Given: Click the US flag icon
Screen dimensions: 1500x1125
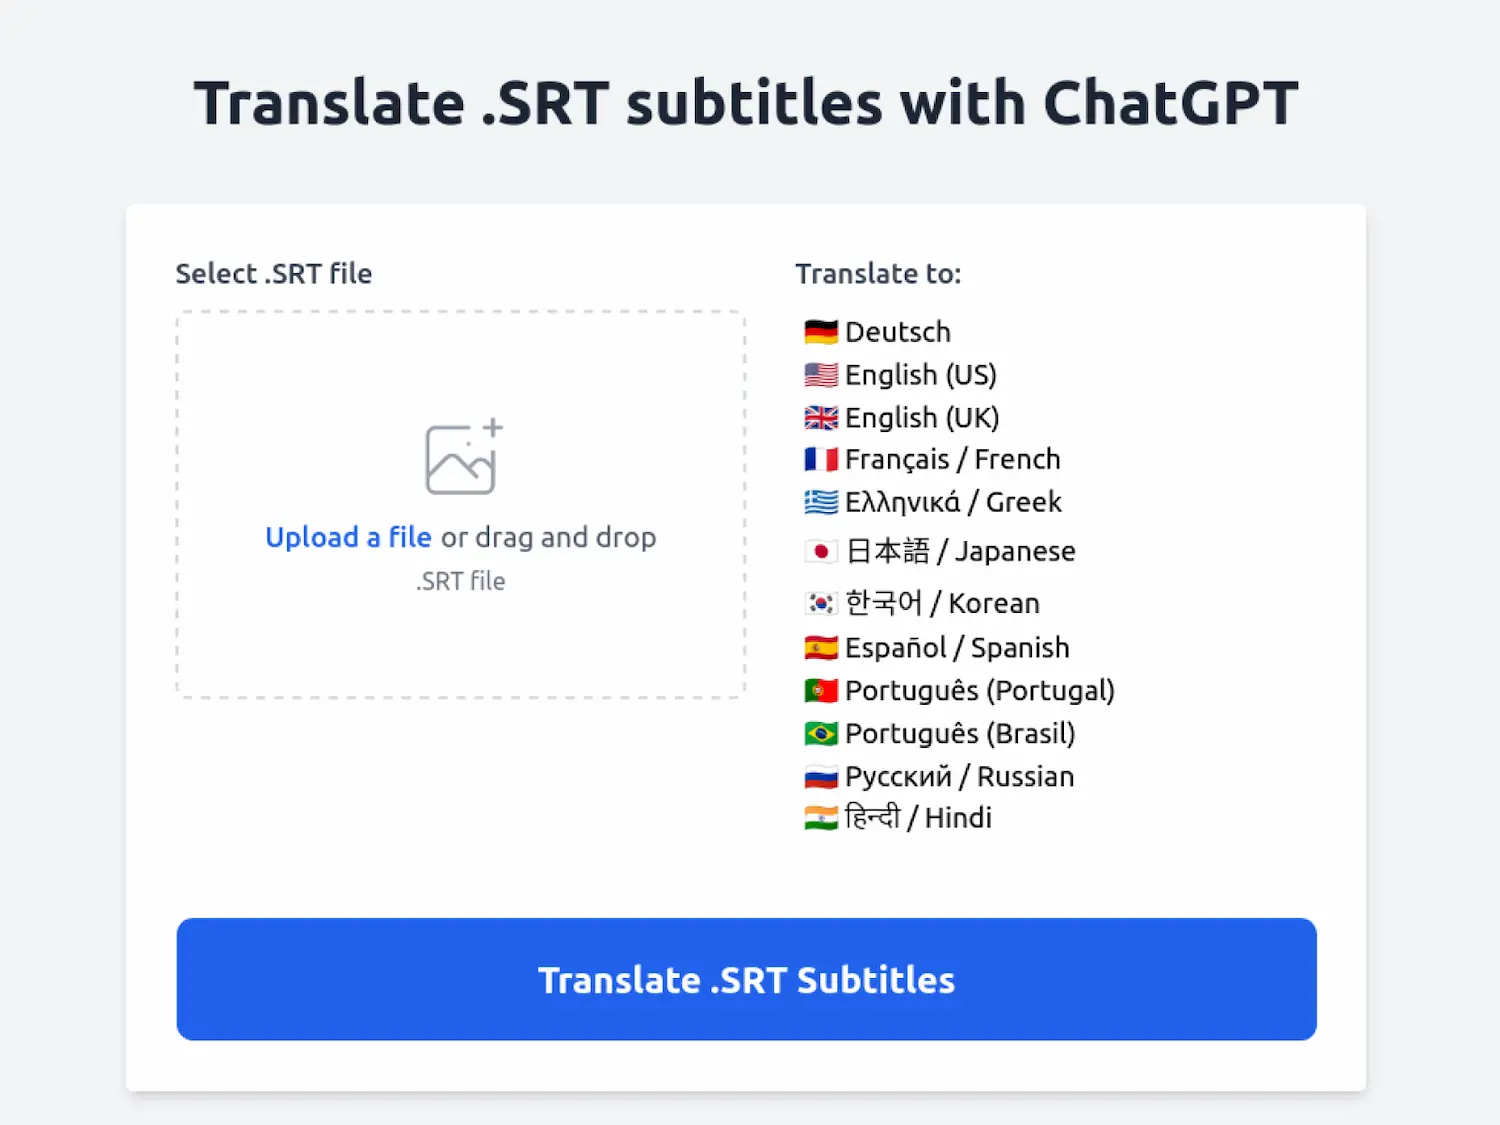Looking at the screenshot, I should (x=821, y=375).
